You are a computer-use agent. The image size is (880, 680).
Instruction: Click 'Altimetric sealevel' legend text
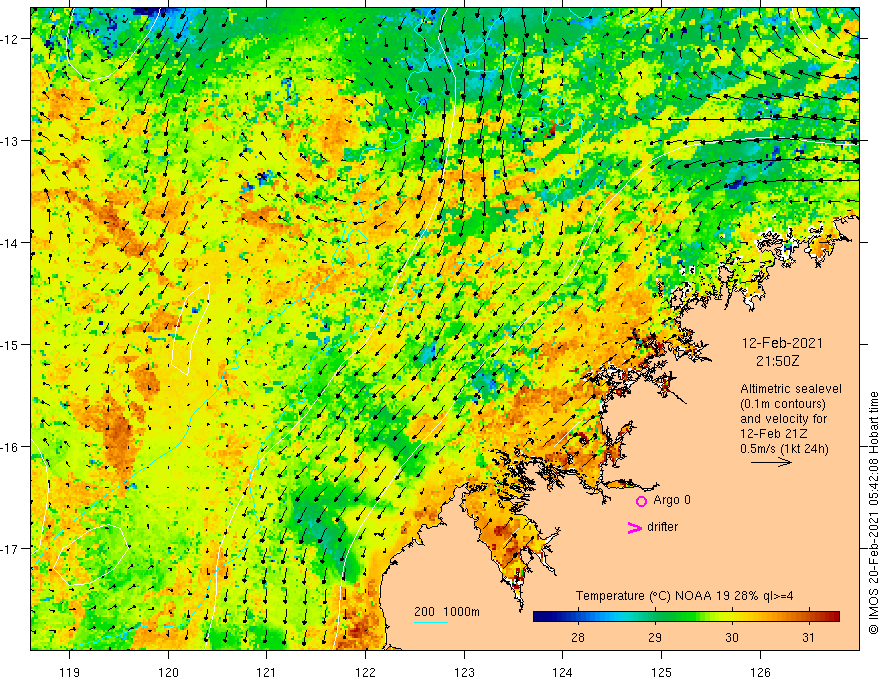(x=791, y=389)
